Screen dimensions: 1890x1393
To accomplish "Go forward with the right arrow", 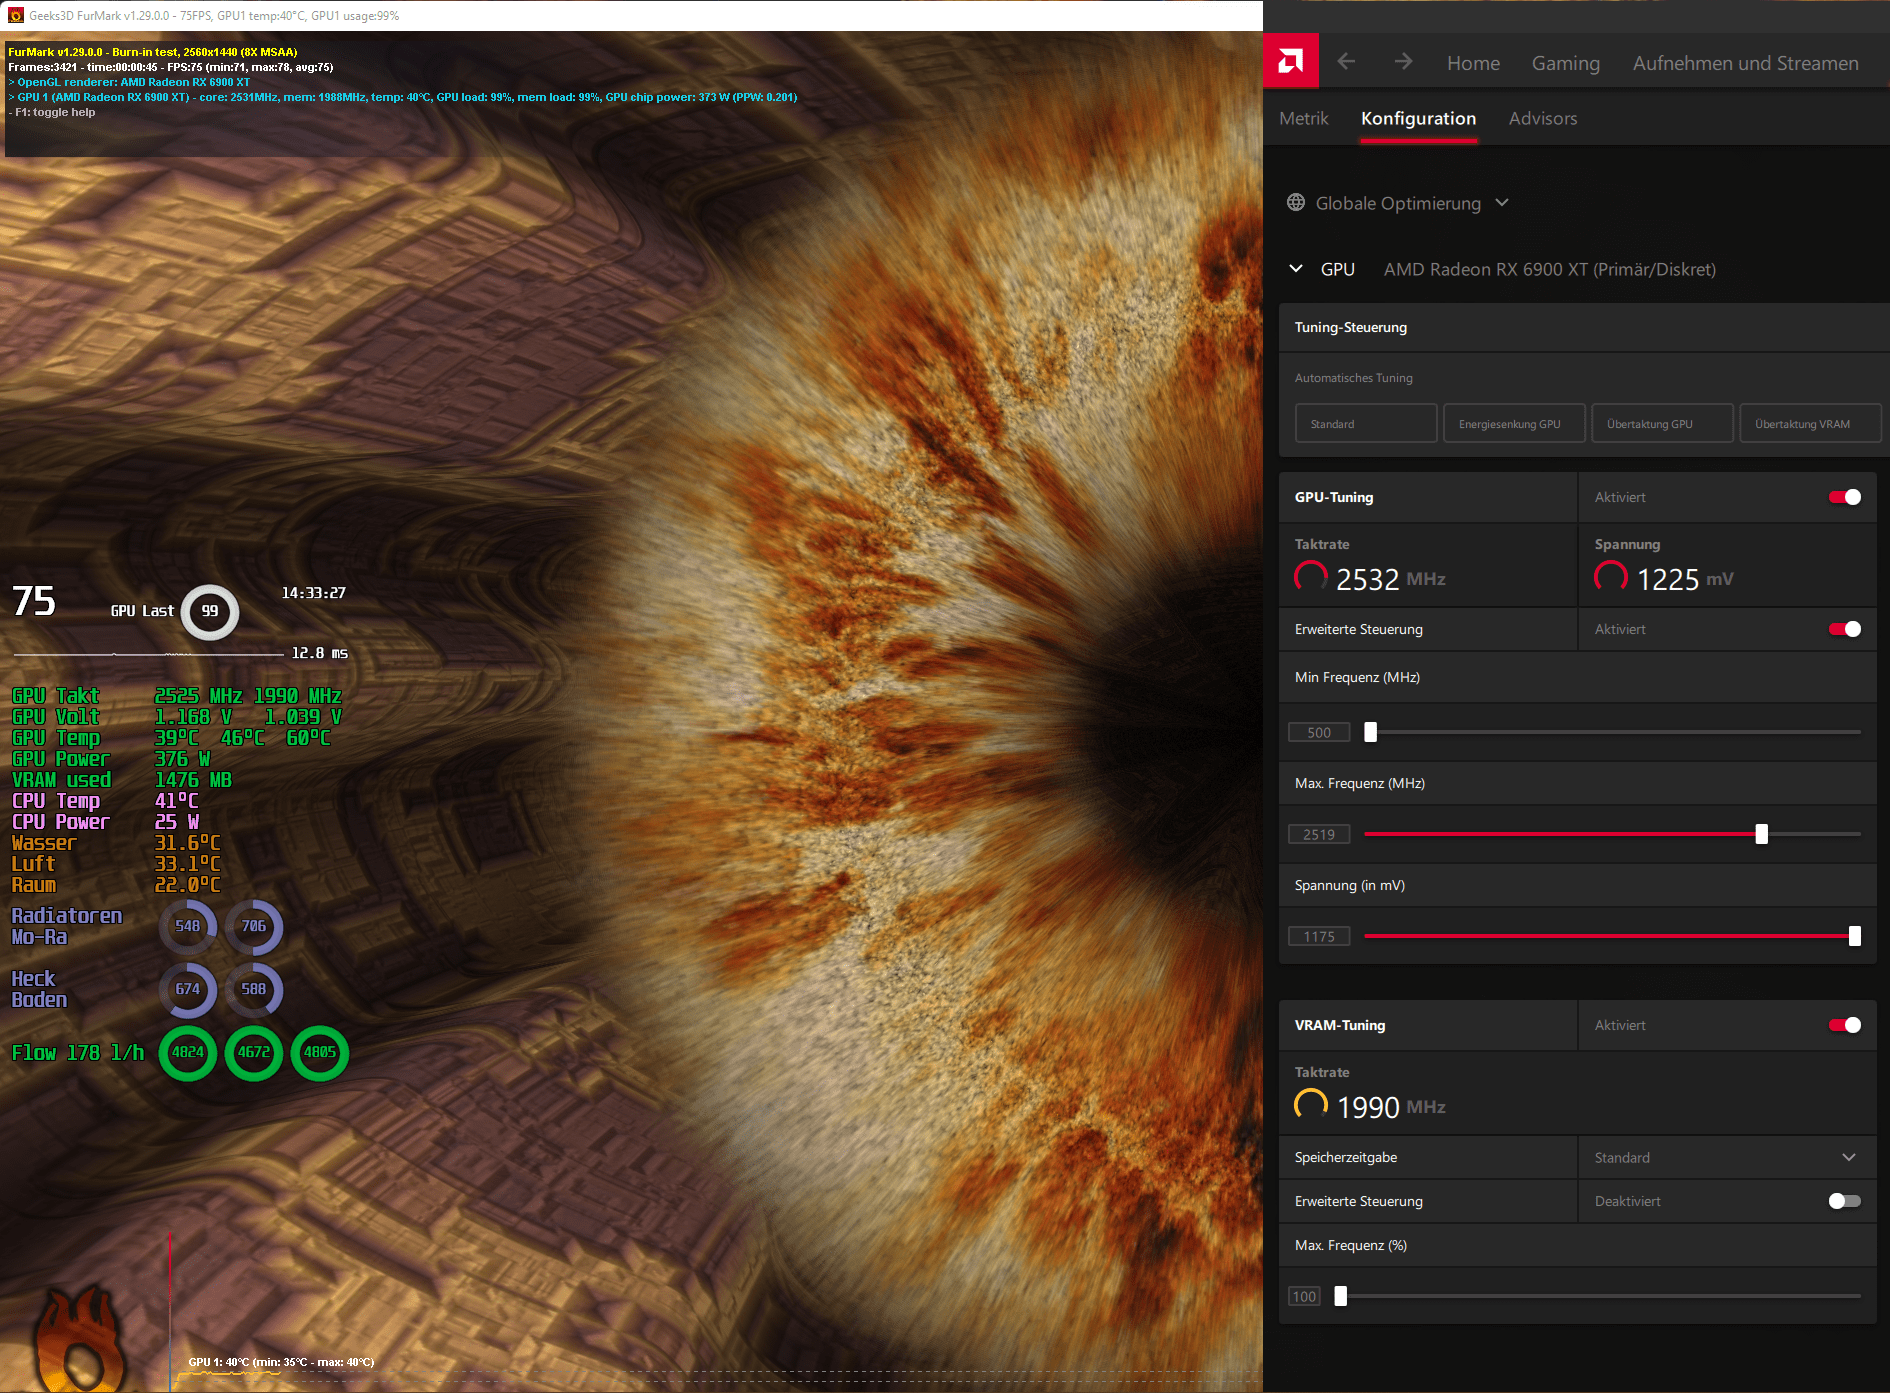I will point(1404,62).
